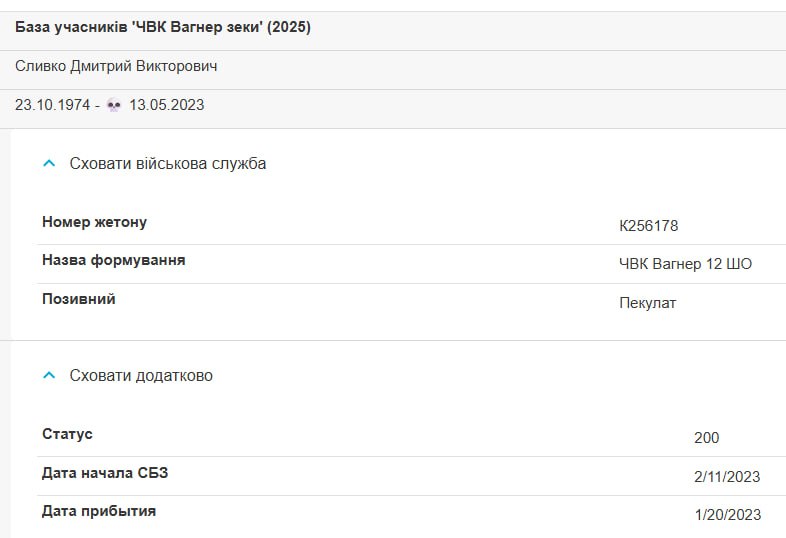Collapse the додатково section chevron
The height and width of the screenshot is (538, 786).
click(x=49, y=375)
